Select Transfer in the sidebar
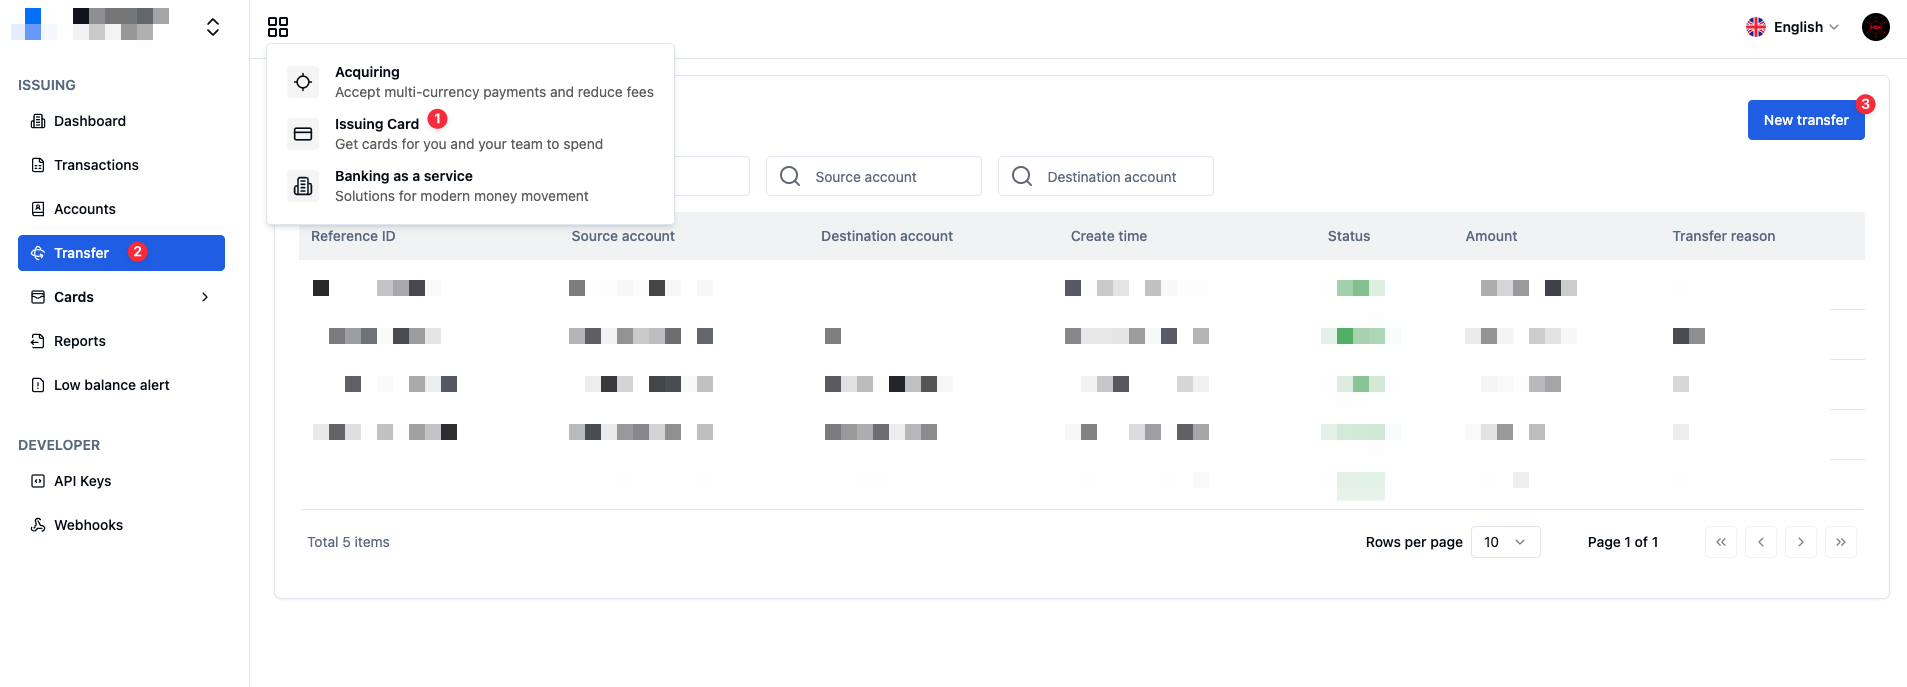 point(121,253)
